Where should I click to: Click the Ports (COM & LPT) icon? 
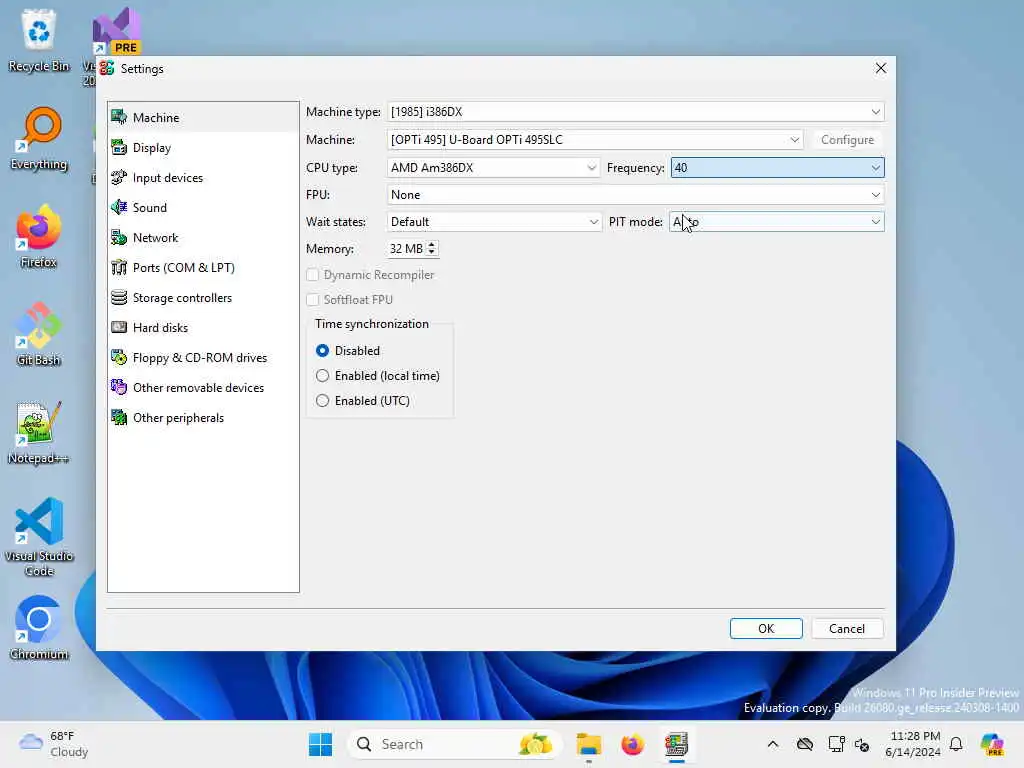click(x=119, y=268)
